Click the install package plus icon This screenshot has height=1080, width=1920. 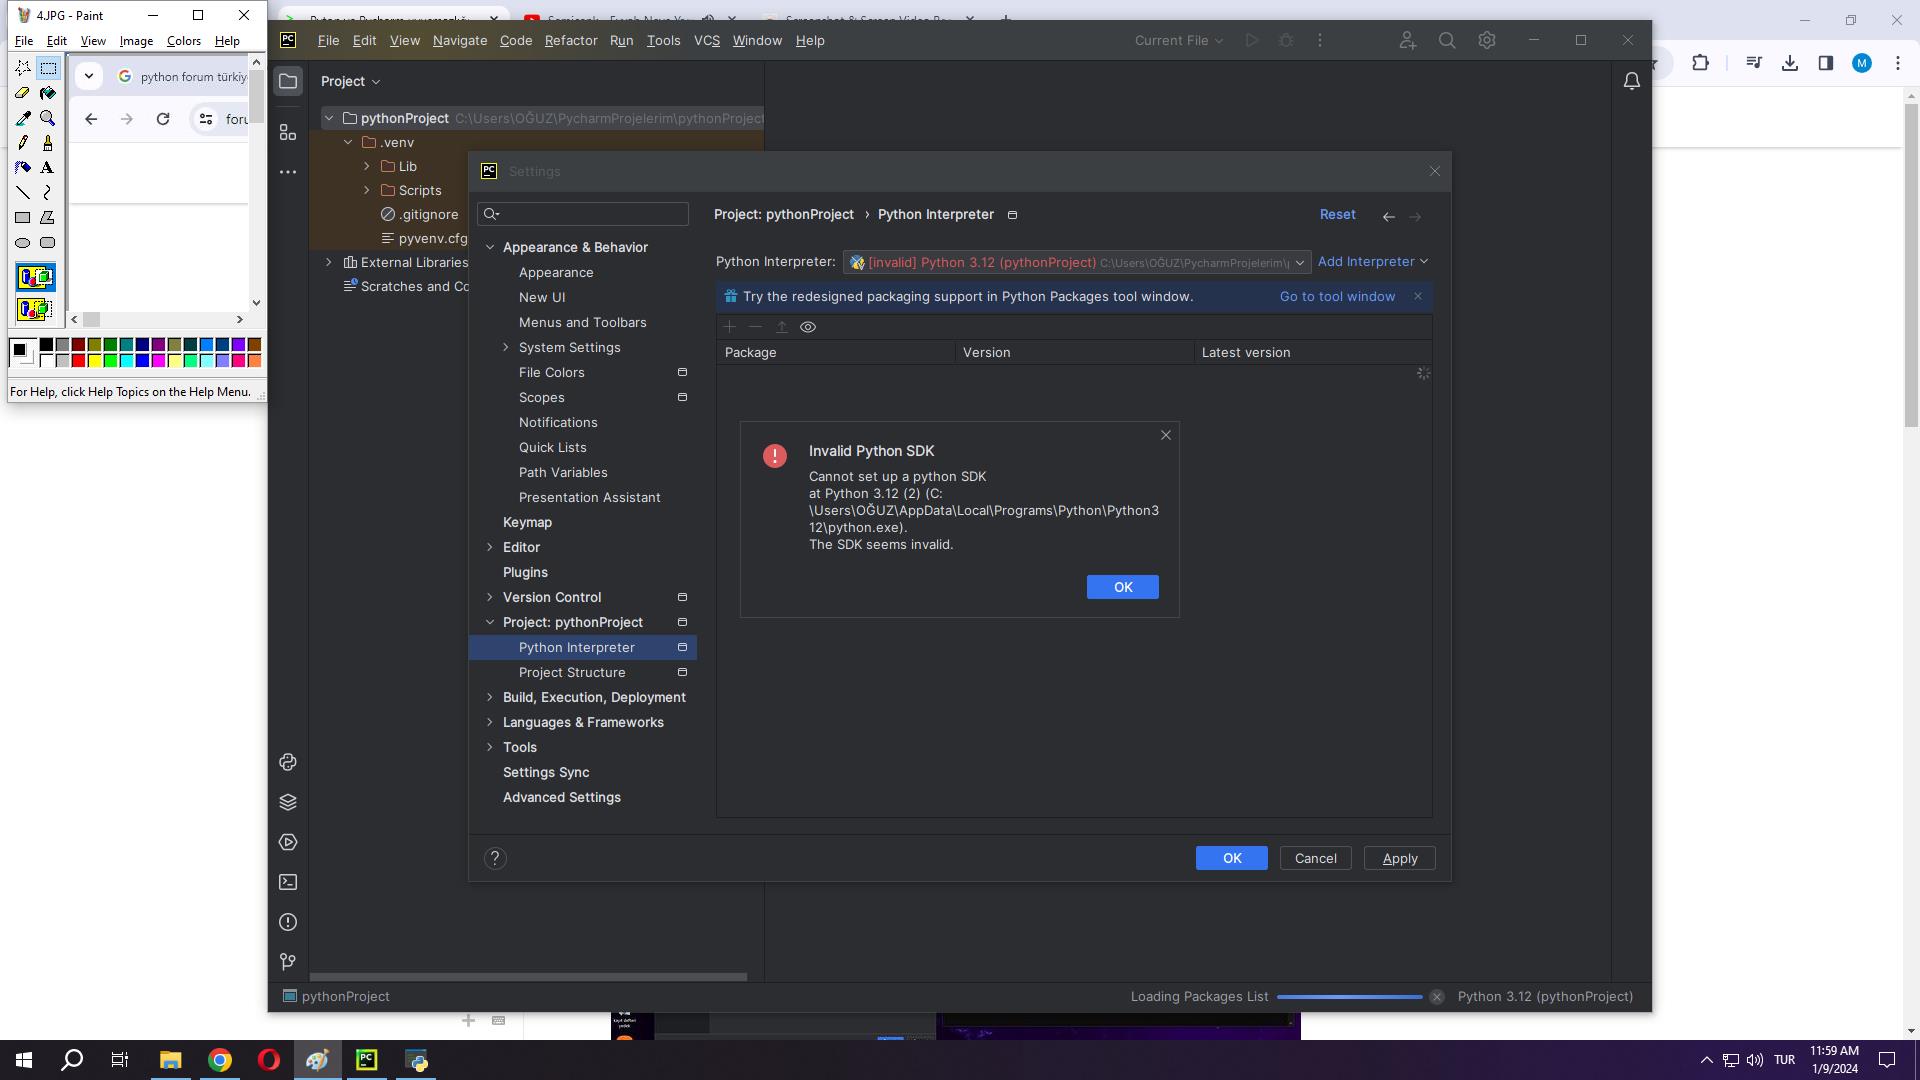tap(729, 327)
